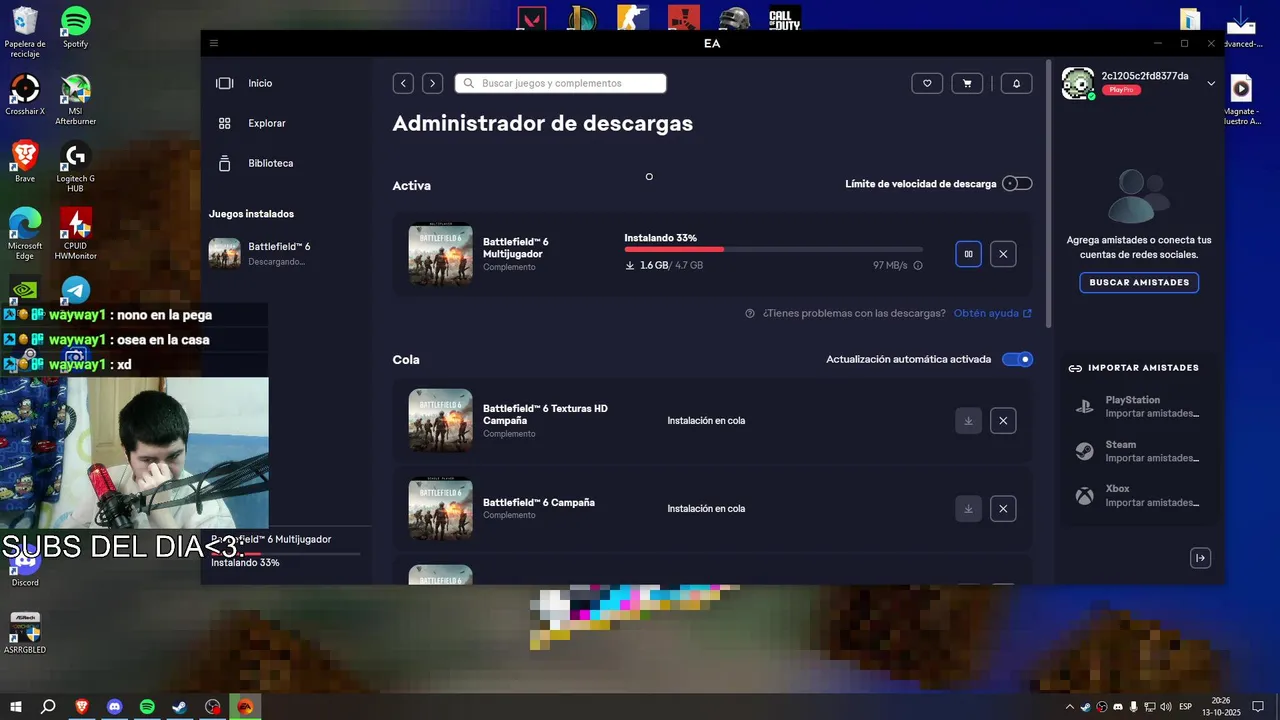Image resolution: width=1280 pixels, height=720 pixels.
Task: Open the Windows notification center icon
Action: point(1259,707)
